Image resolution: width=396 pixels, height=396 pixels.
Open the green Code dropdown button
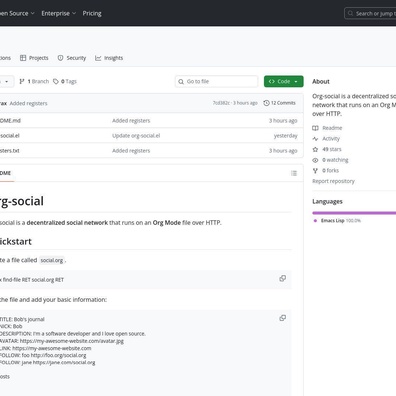[284, 81]
